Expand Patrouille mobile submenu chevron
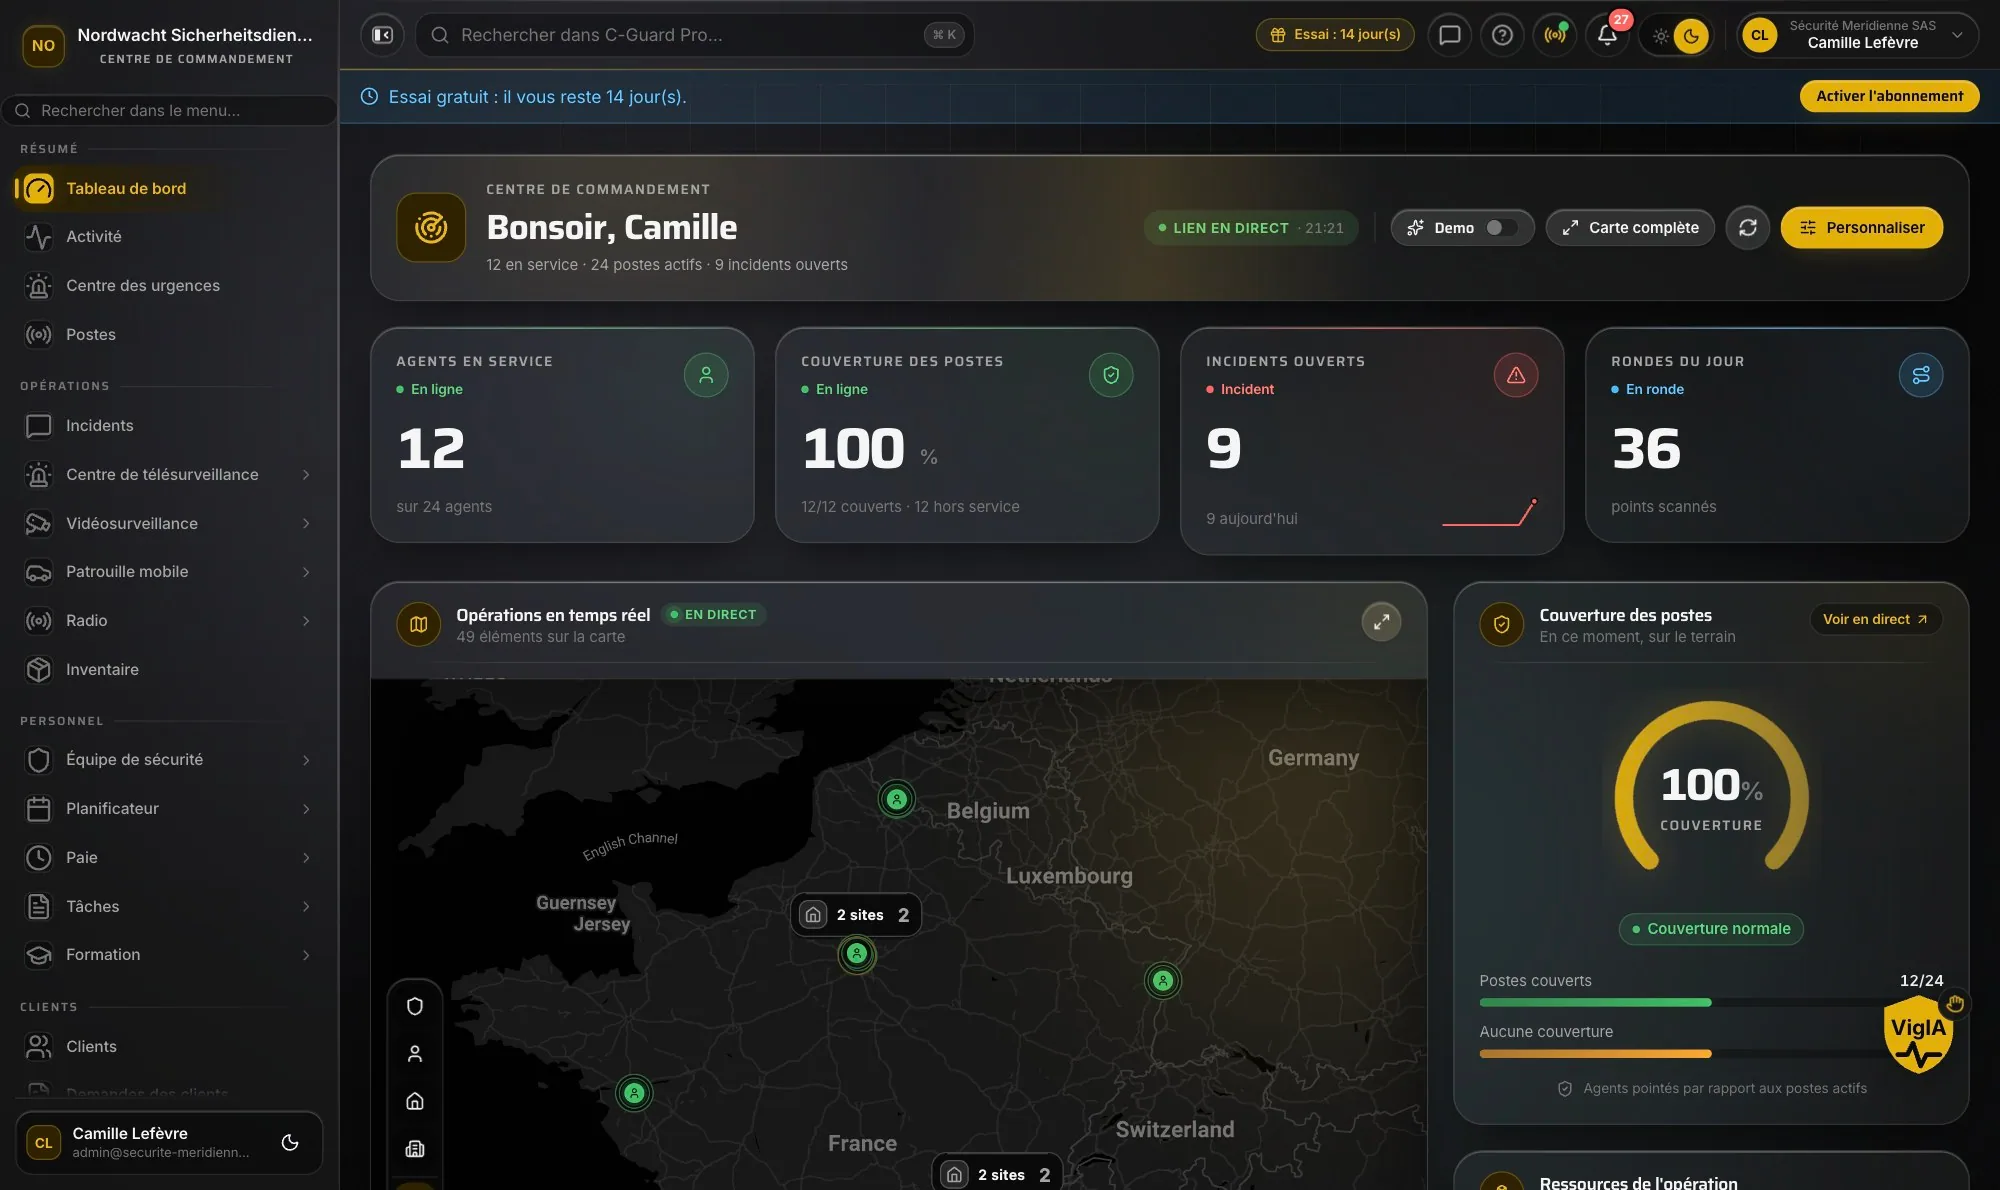The height and width of the screenshot is (1190, 2000). 306,572
